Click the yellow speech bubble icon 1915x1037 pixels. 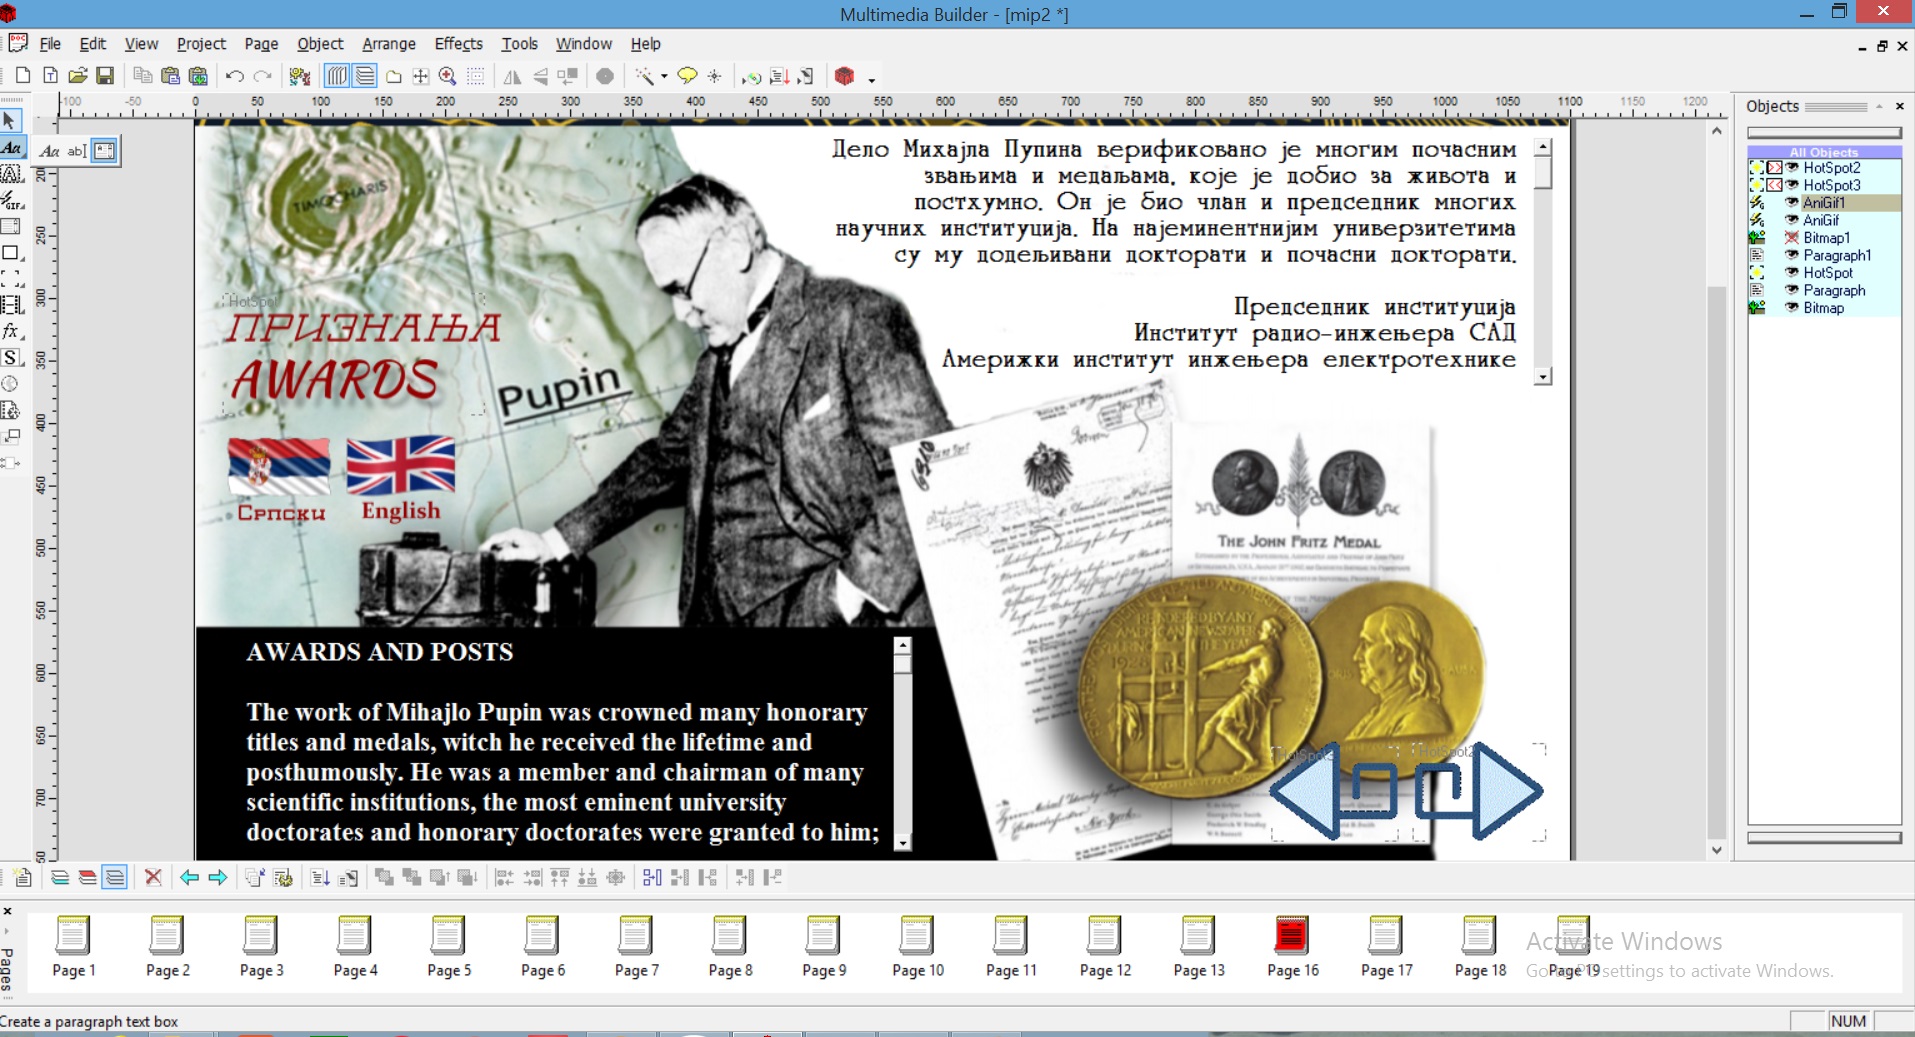pyautogui.click(x=687, y=76)
